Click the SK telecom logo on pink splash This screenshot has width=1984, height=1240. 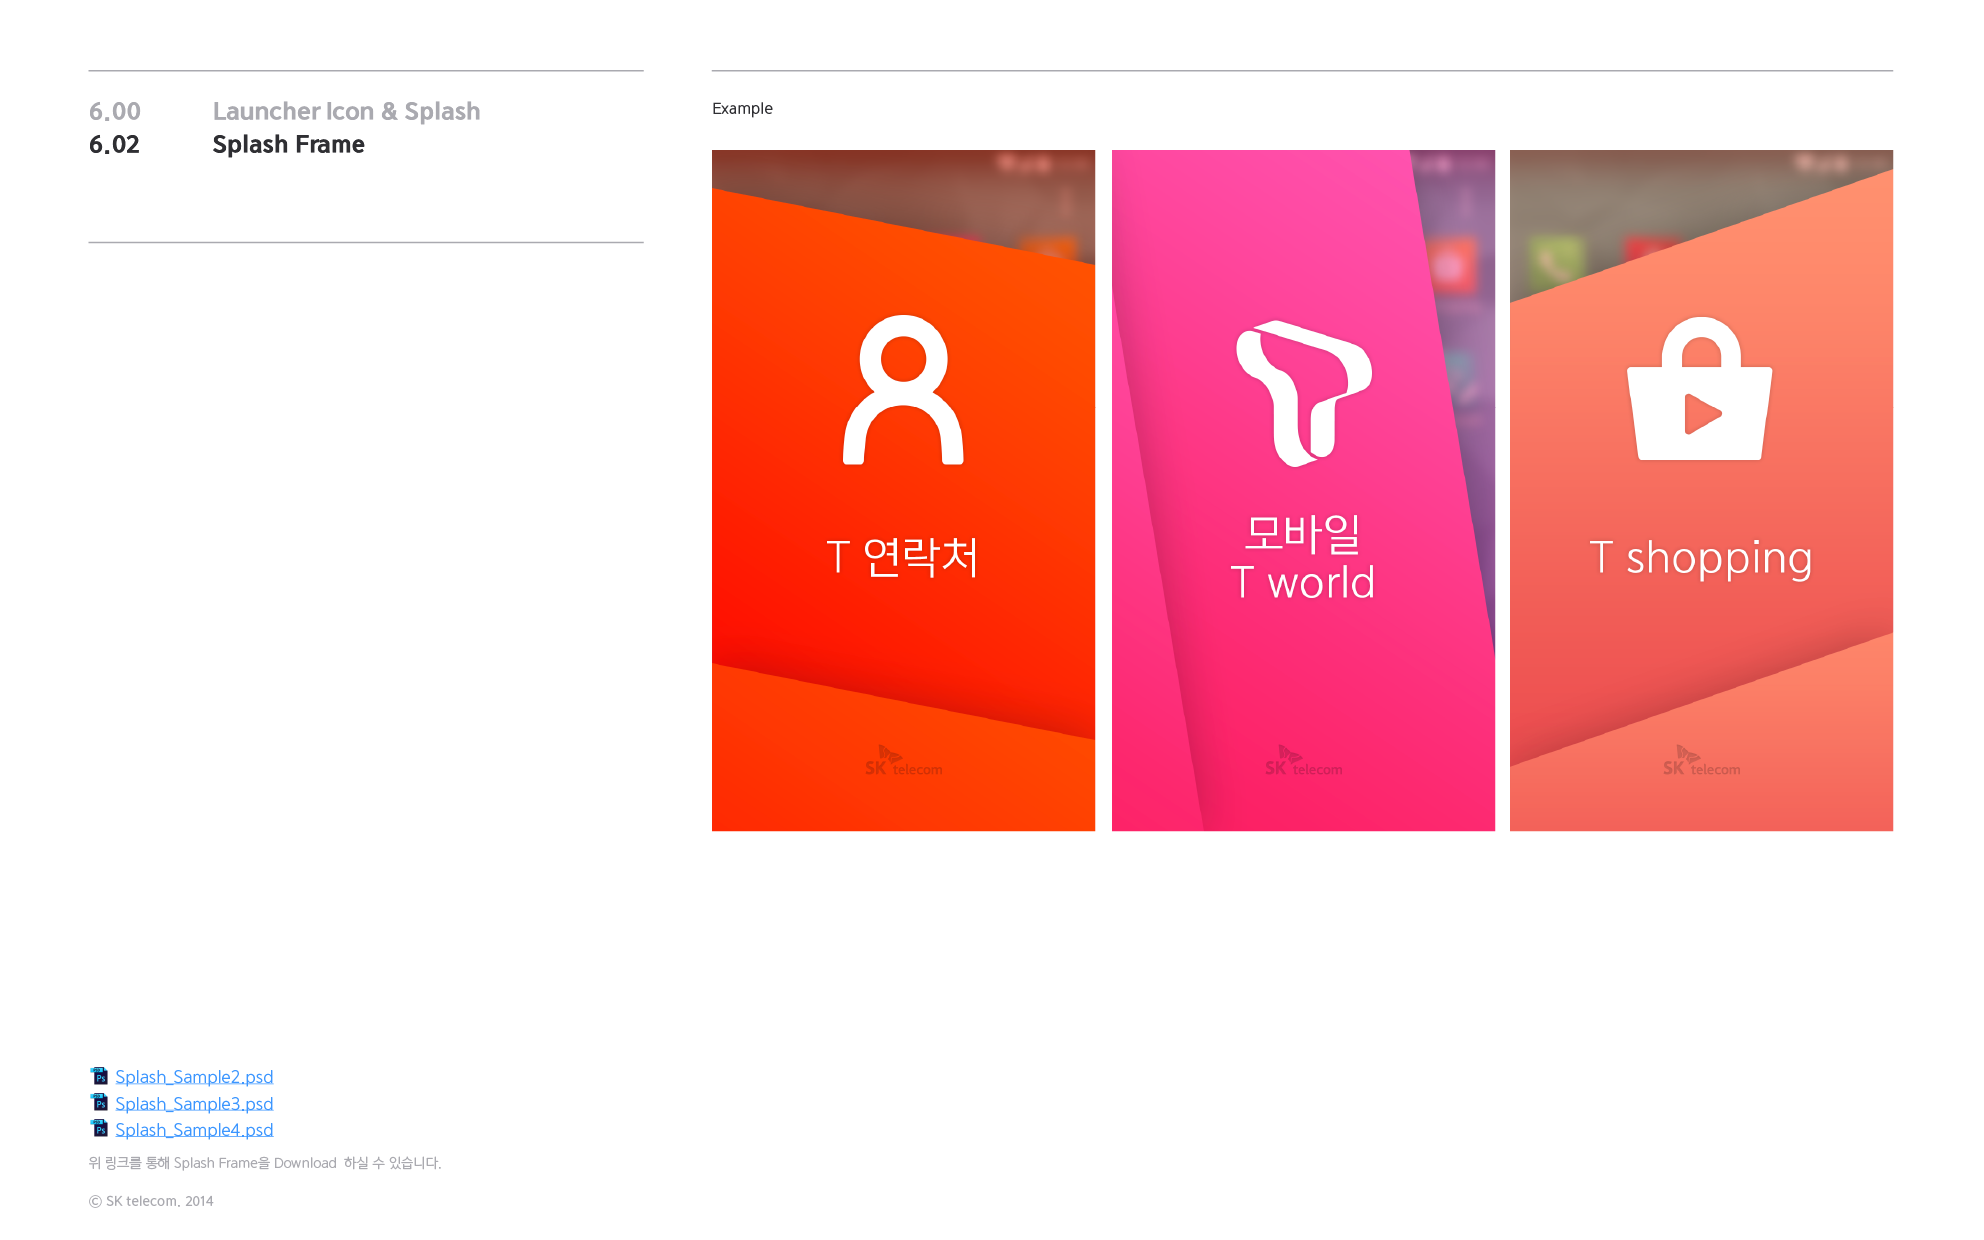click(1303, 761)
